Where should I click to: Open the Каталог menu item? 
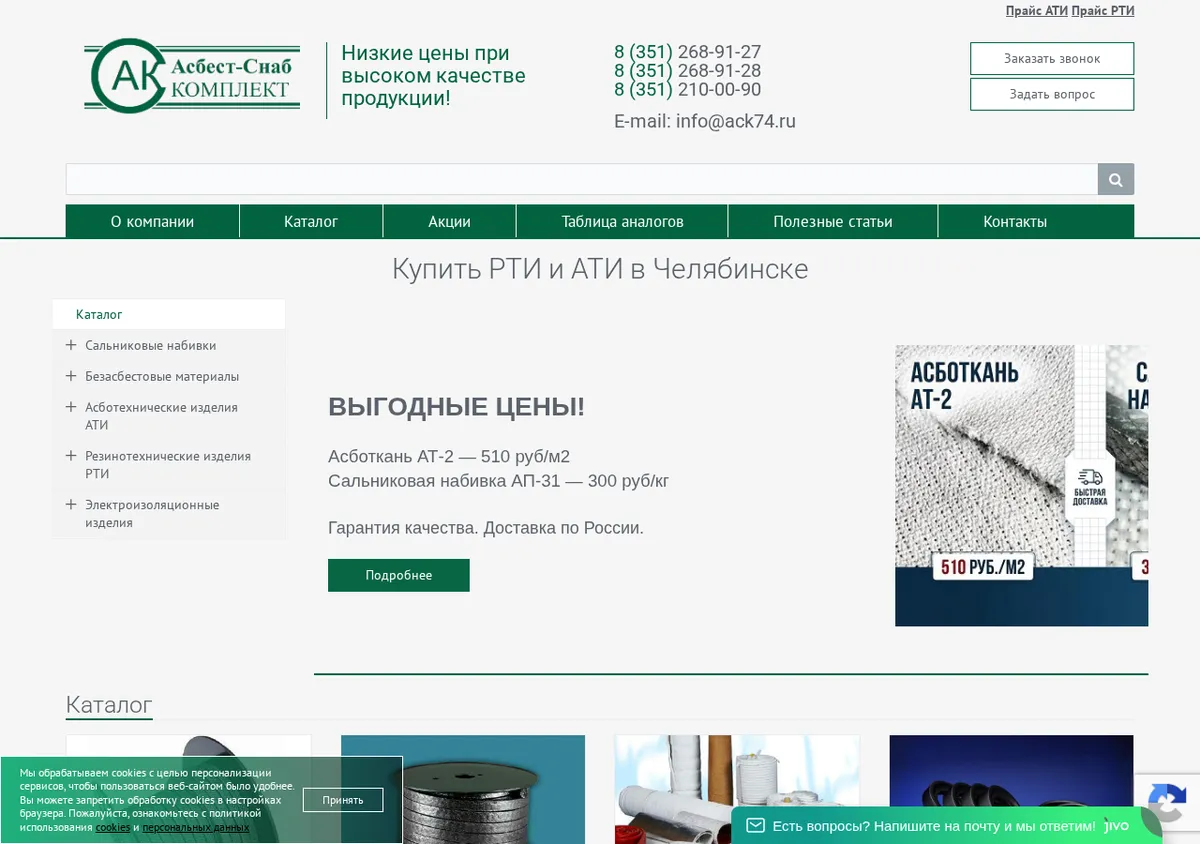coord(311,222)
